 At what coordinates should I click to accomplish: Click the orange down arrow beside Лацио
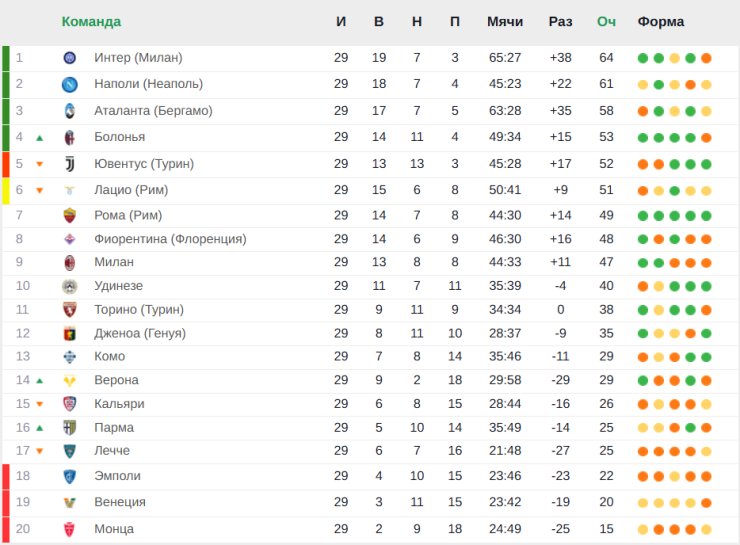tap(40, 191)
